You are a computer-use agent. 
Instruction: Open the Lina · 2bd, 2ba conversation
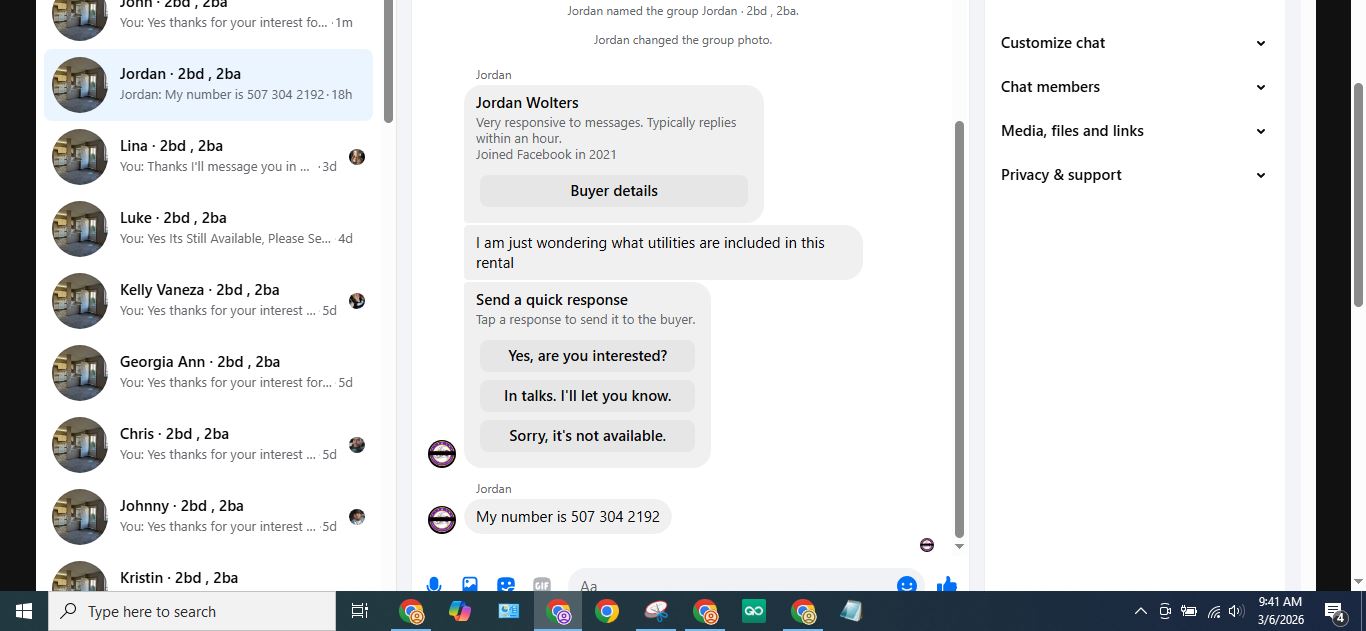coord(208,157)
